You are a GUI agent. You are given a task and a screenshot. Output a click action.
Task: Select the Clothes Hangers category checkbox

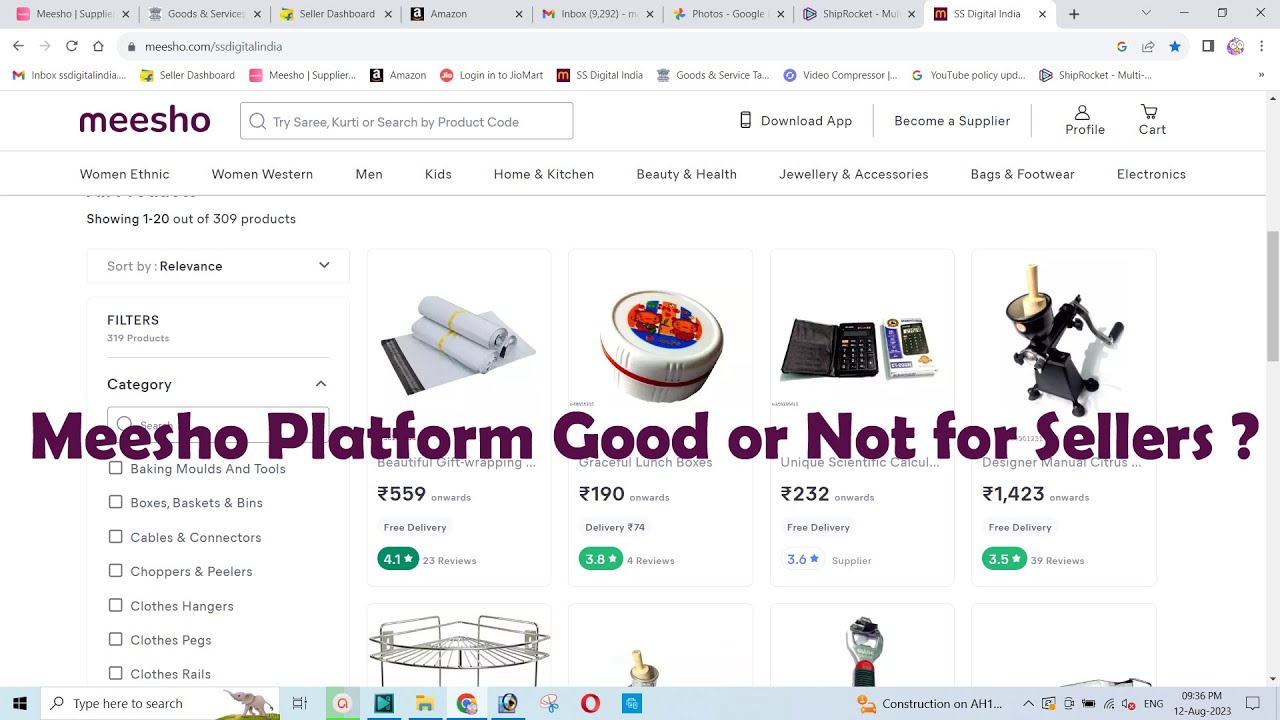coord(116,605)
